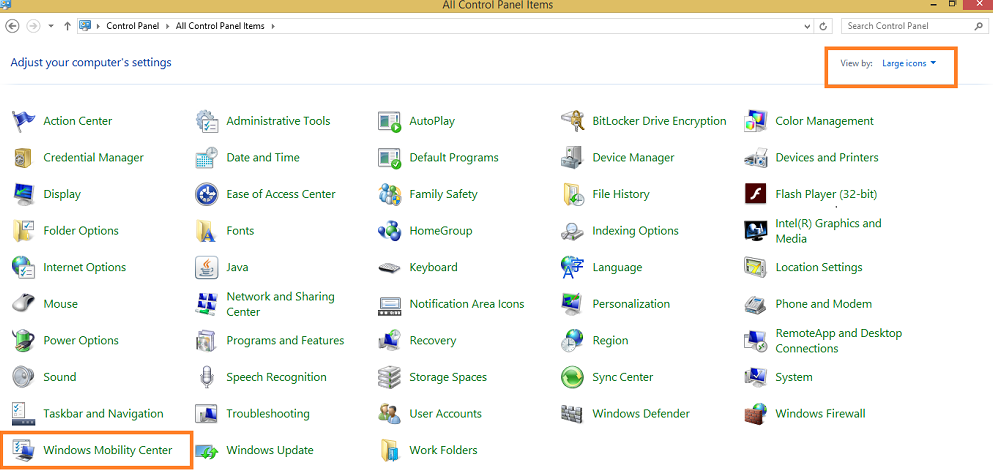Click the Default Programs icon
The height and width of the screenshot is (472, 993).
click(389, 158)
